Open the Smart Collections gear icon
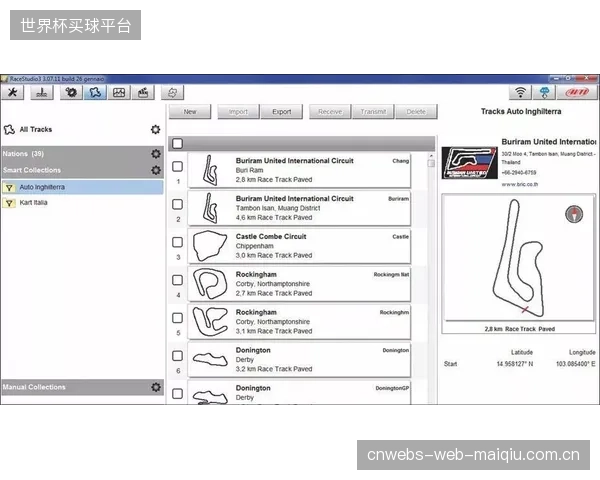This screenshot has width=600, height=480. pos(156,170)
